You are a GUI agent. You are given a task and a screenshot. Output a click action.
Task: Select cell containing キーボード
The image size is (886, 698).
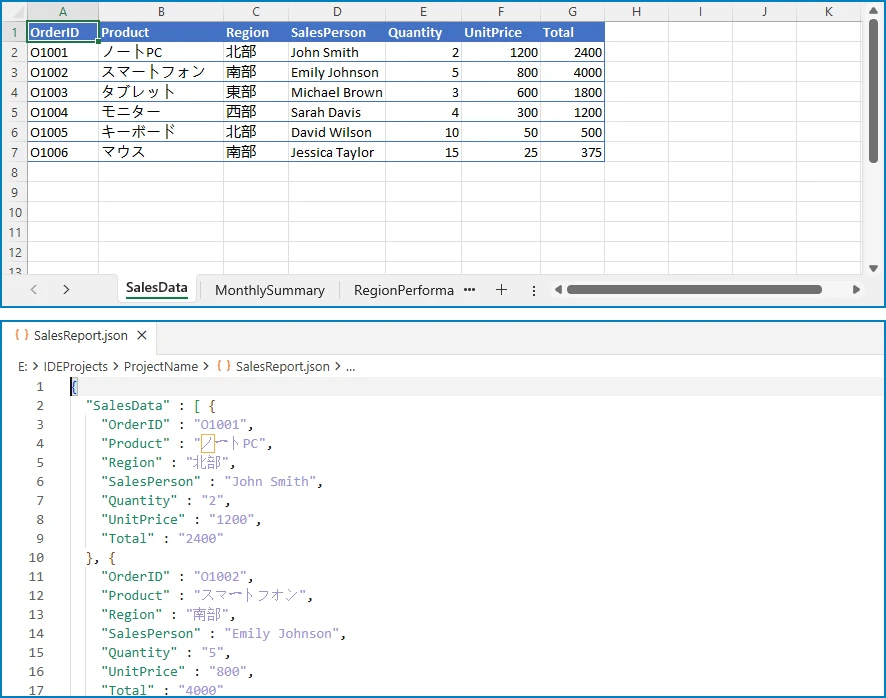pos(161,132)
